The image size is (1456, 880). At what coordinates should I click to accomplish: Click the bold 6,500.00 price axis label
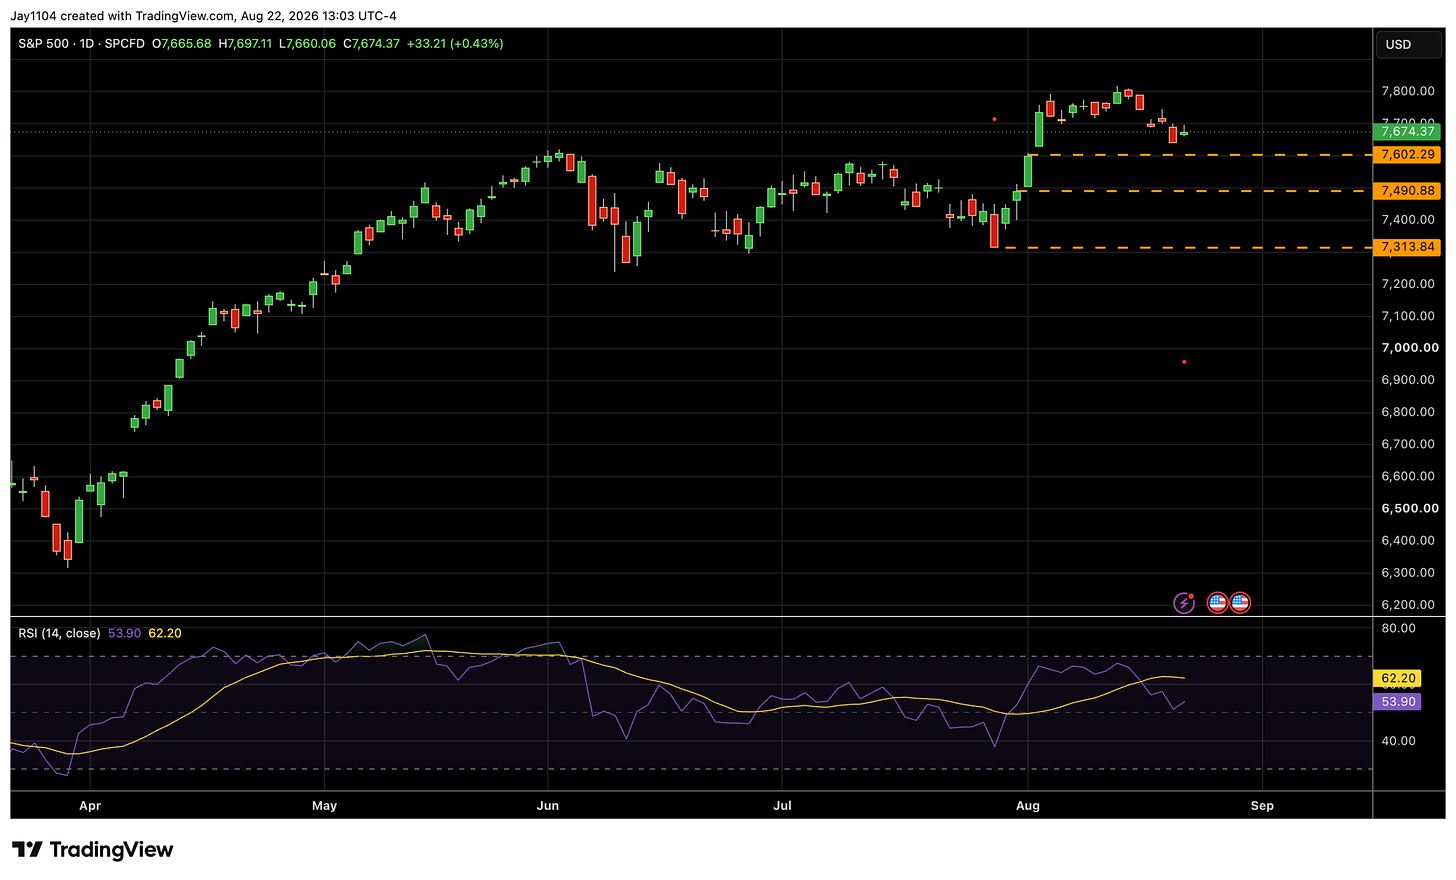pos(1410,508)
